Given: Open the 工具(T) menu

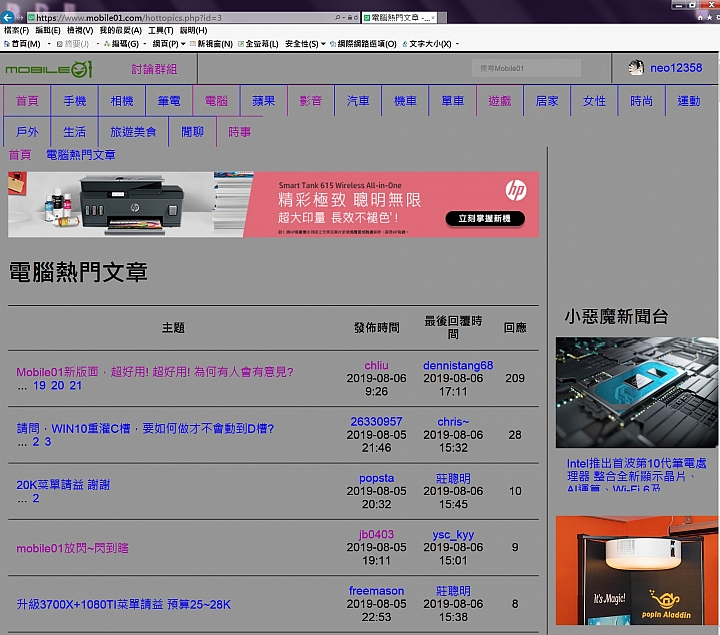Looking at the screenshot, I should pos(160,31).
